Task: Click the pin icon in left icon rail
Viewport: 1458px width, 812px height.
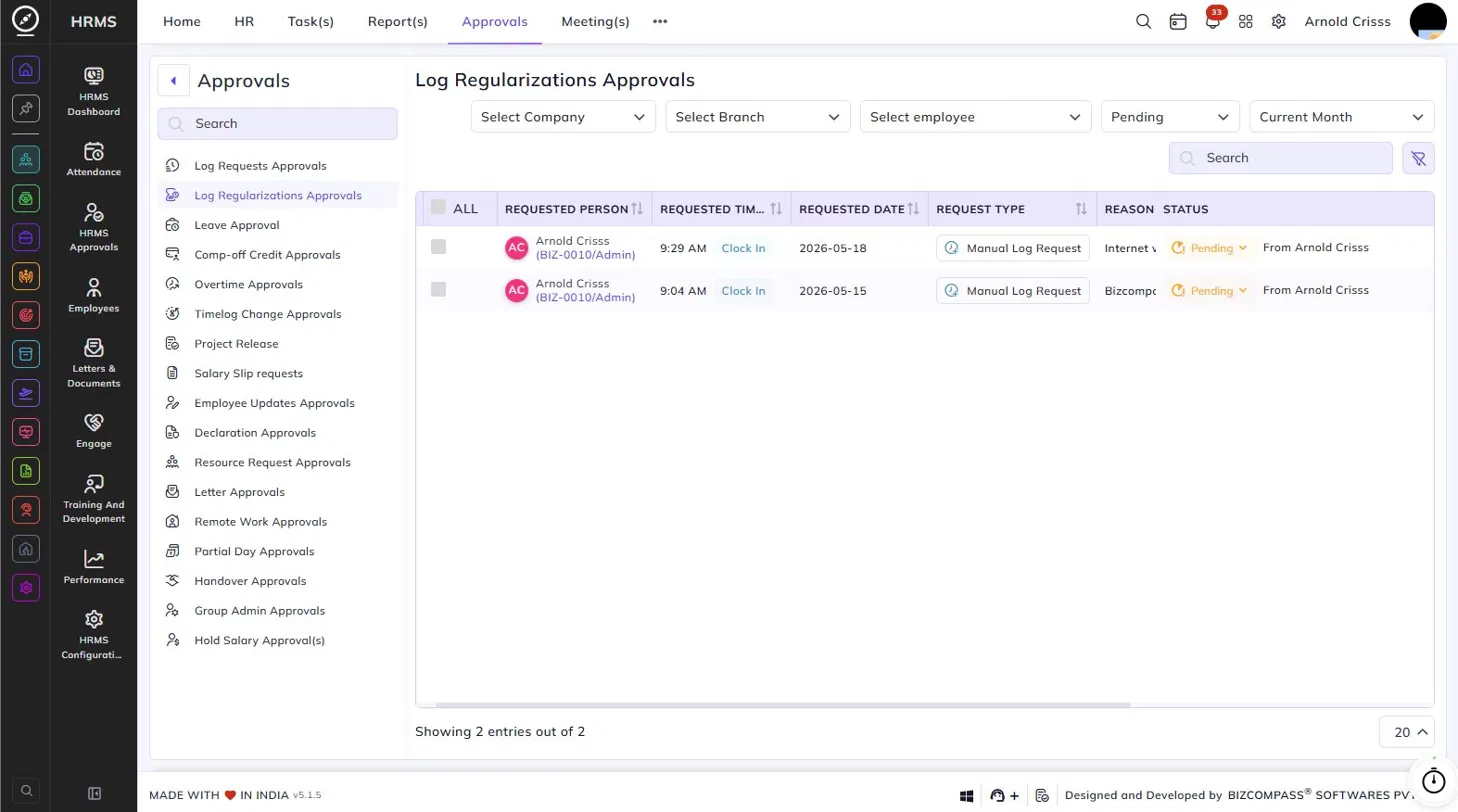Action: (26, 109)
